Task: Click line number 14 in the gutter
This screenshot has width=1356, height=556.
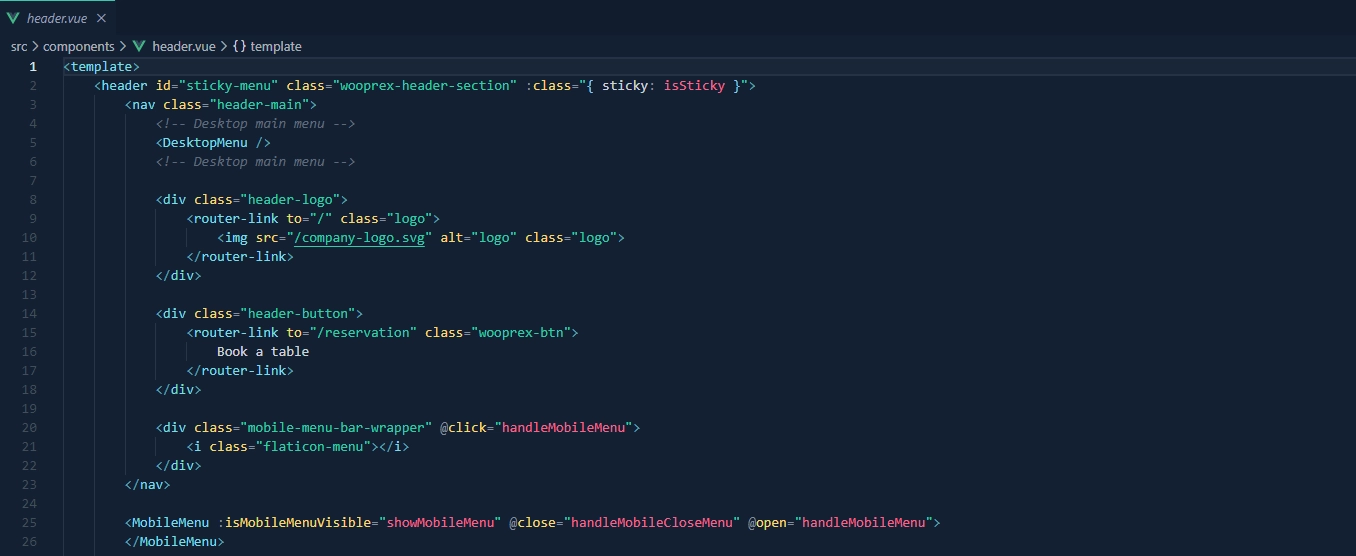Action: pyautogui.click(x=29, y=313)
